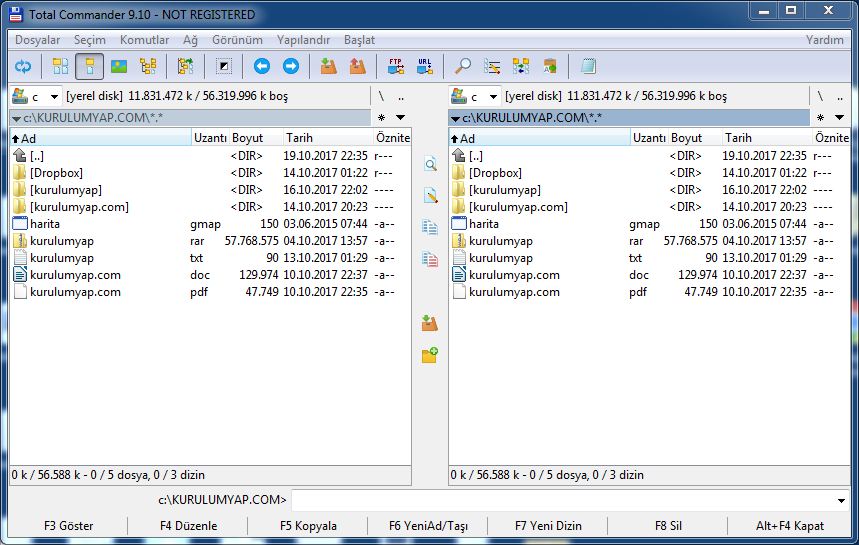859x545 pixels.
Task: Click the FTP new URL connection icon
Action: click(x=425, y=67)
